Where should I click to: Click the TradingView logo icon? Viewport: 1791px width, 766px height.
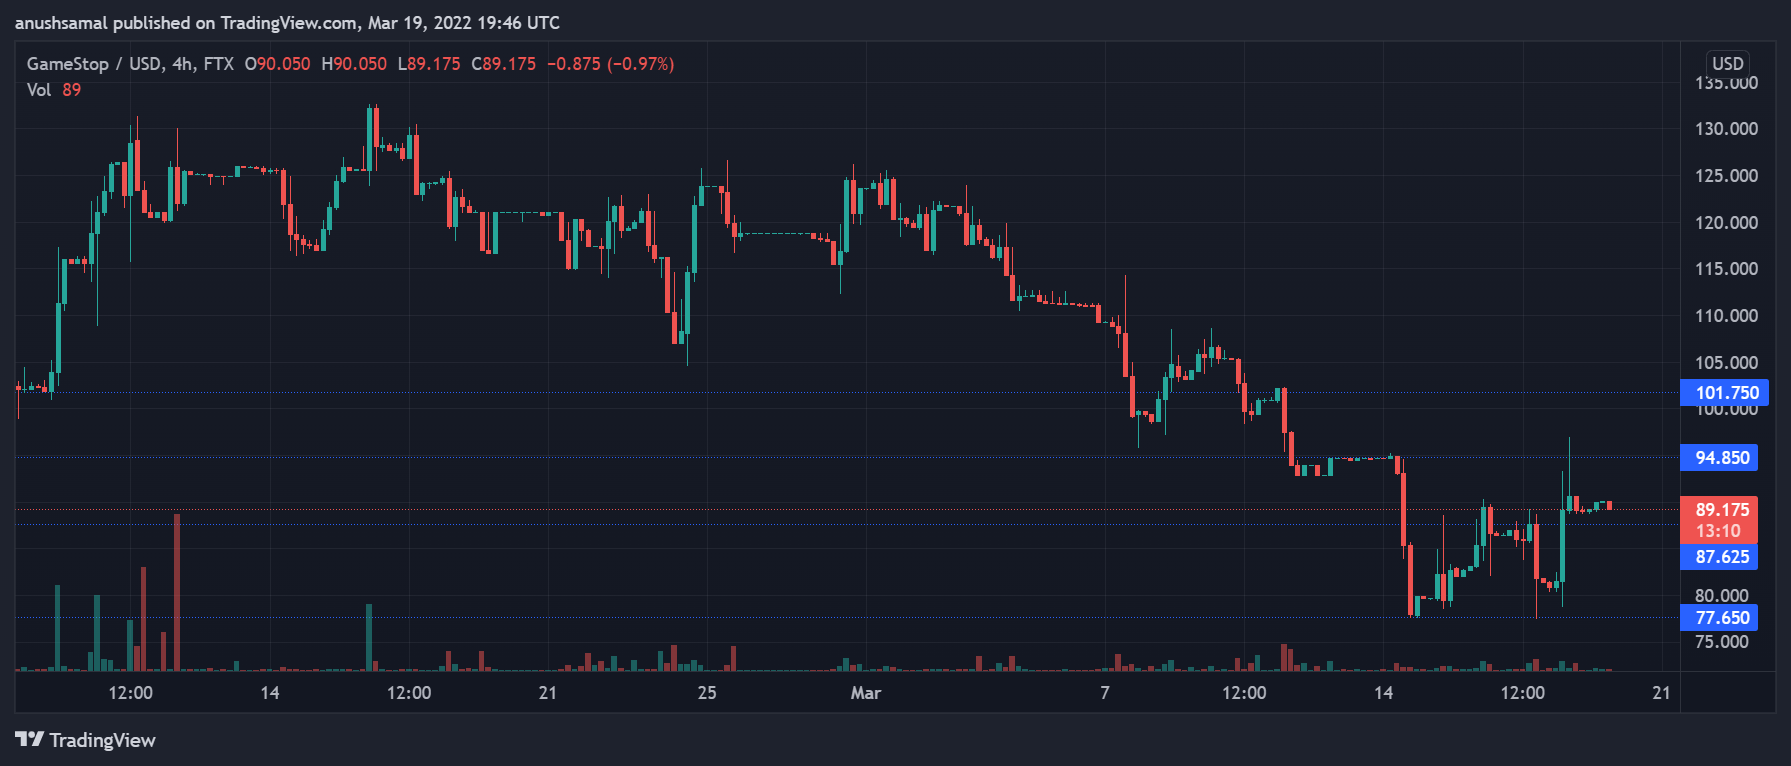coord(29,739)
